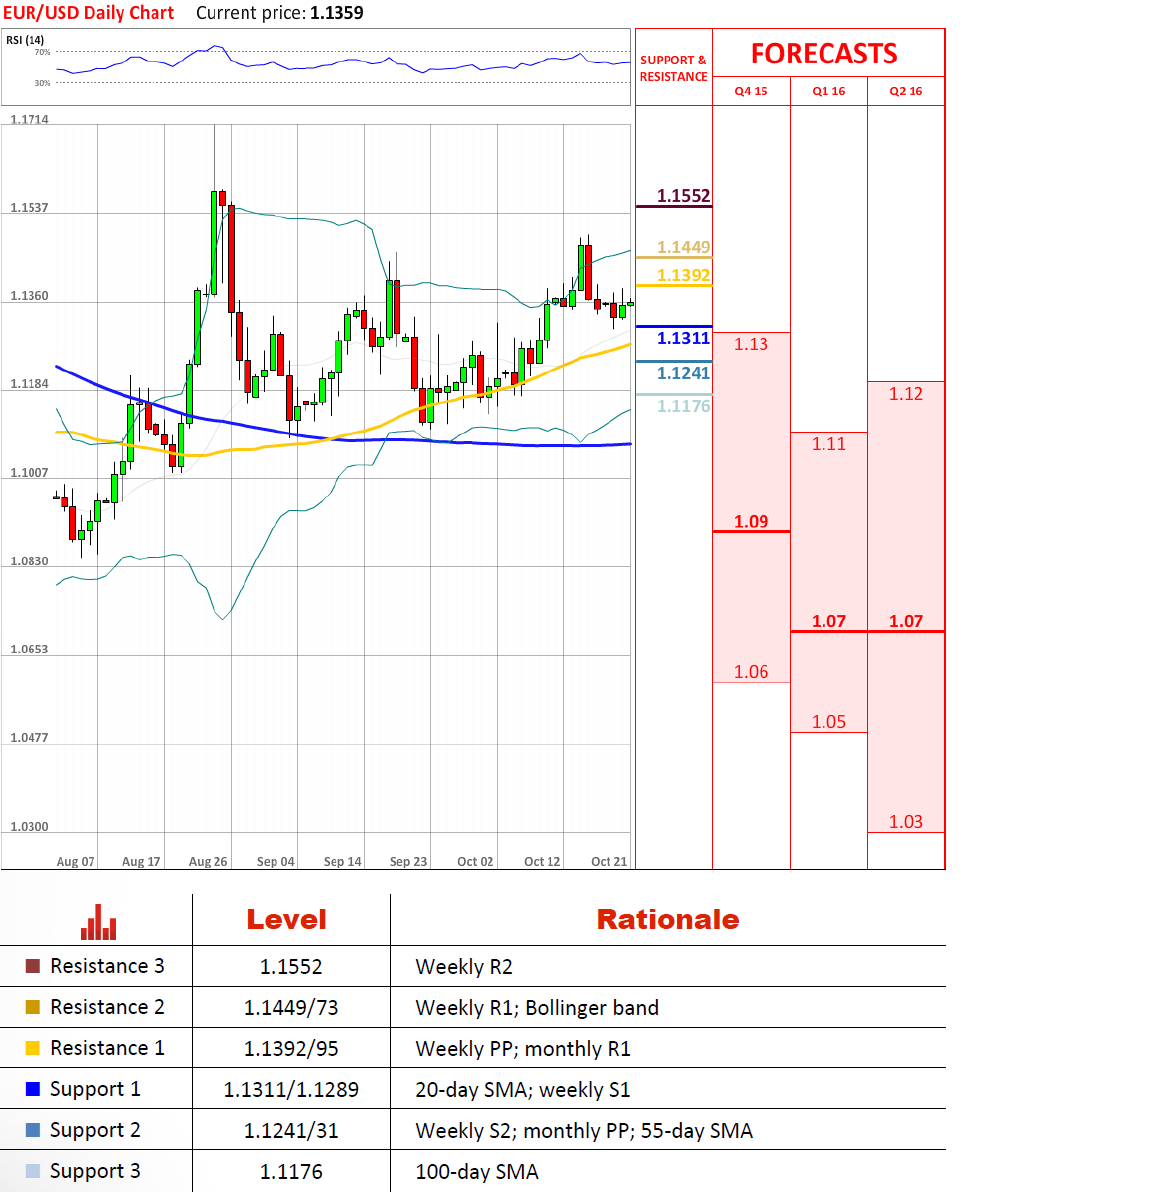The height and width of the screenshot is (1192, 1152).
Task: Click the 'Rationale' table column header
Action: pyautogui.click(x=668, y=920)
